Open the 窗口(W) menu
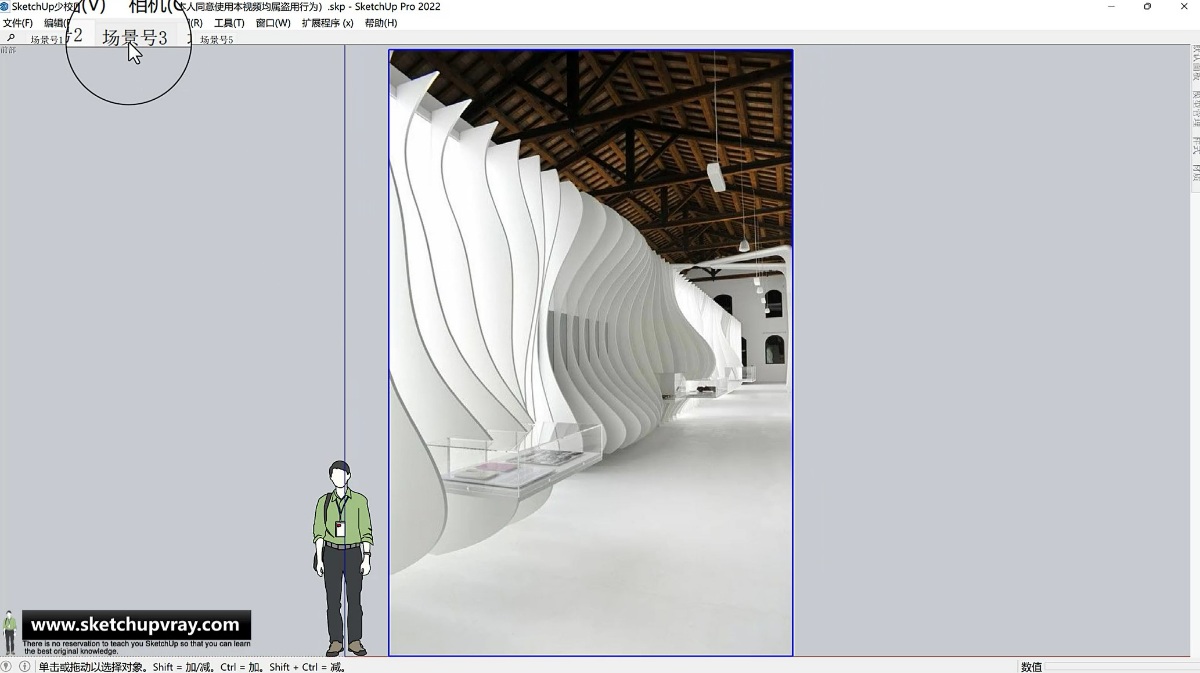Viewport: 1200px width, 673px height. [x=273, y=23]
